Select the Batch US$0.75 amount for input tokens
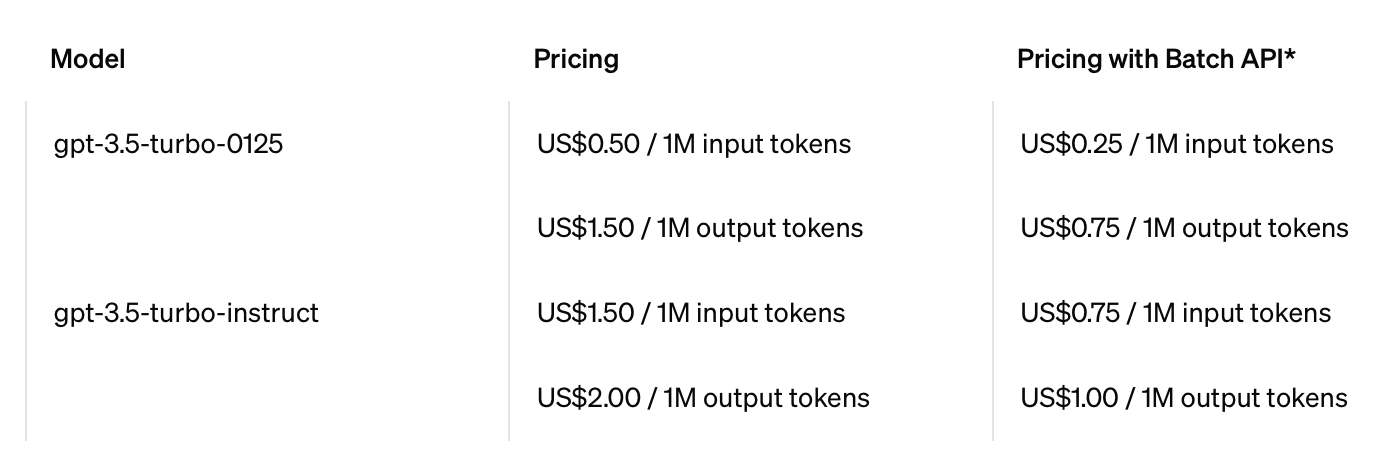The height and width of the screenshot is (470, 1386). pyautogui.click(x=1070, y=313)
